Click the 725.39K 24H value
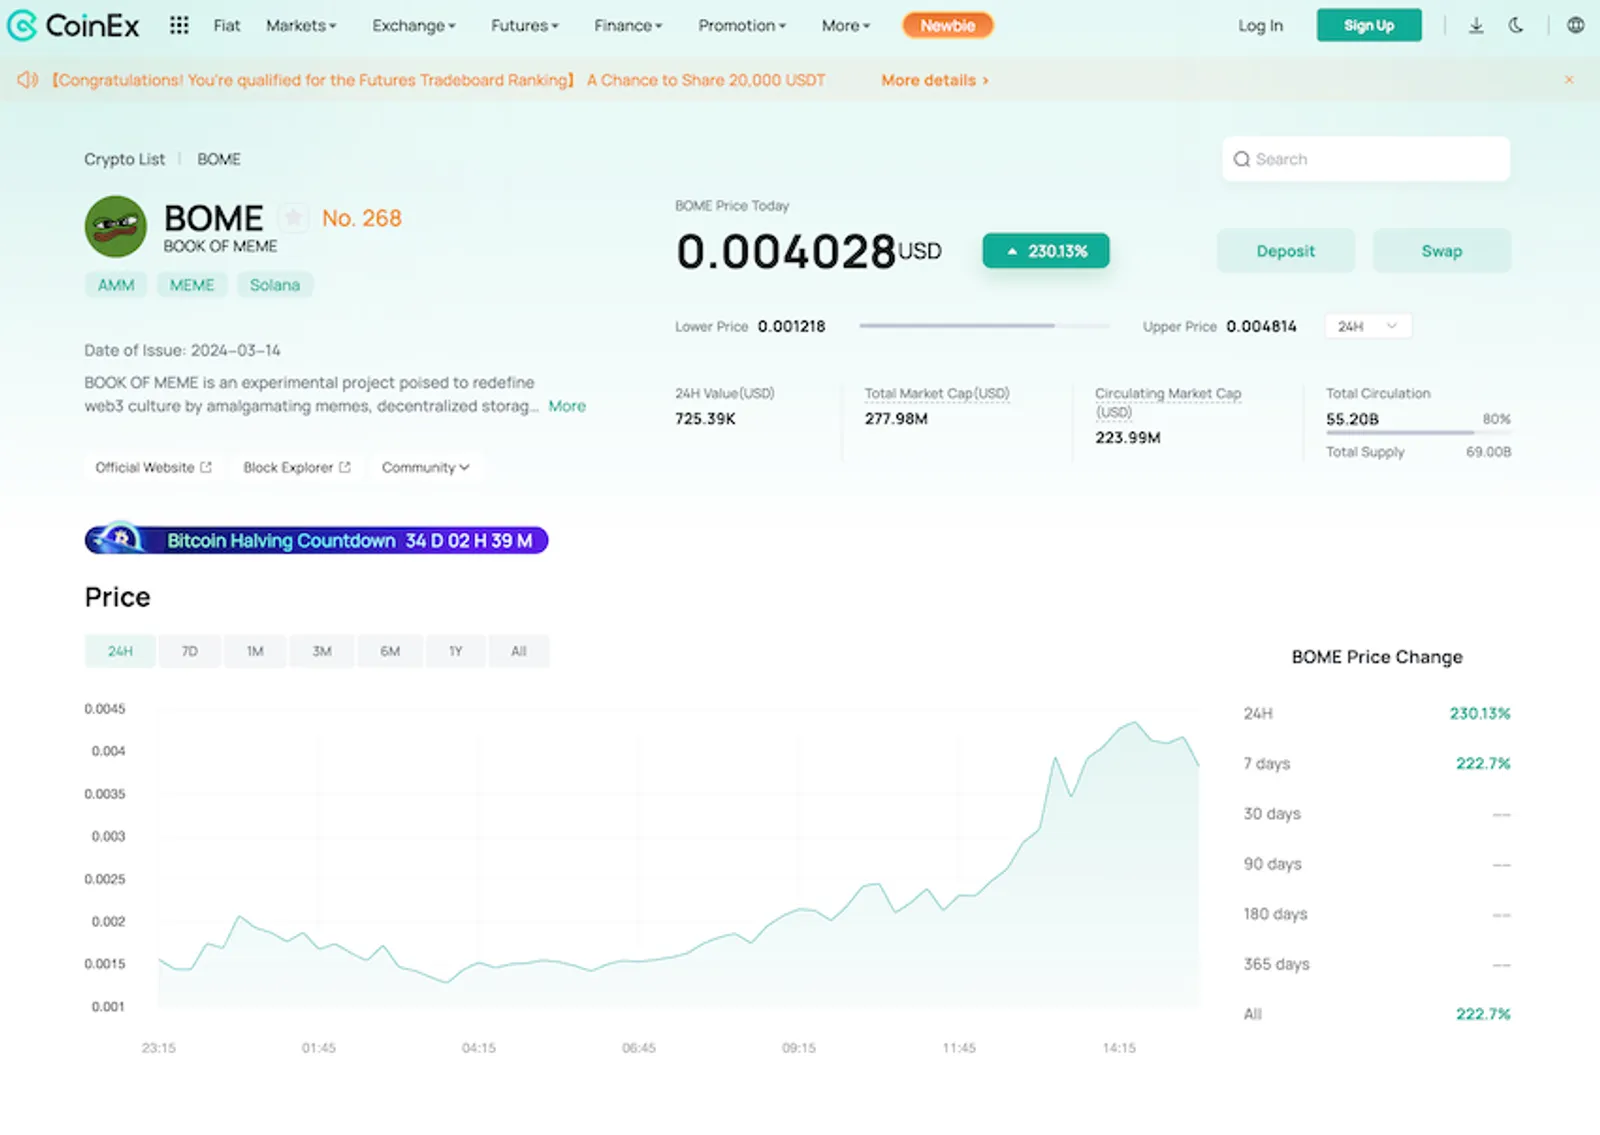Image resolution: width=1600 pixels, height=1135 pixels. pyautogui.click(x=705, y=419)
